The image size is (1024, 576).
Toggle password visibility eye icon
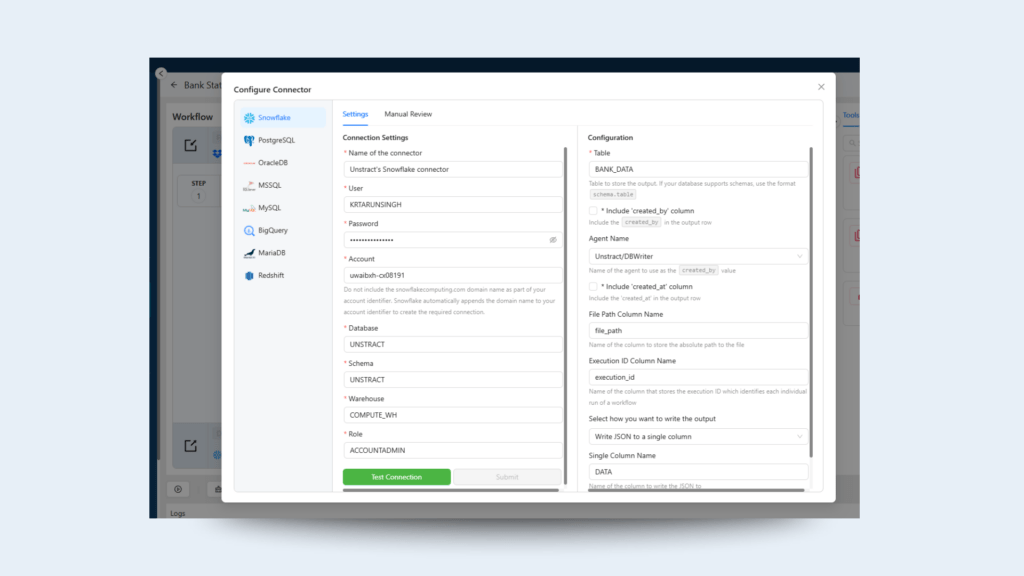click(553, 240)
